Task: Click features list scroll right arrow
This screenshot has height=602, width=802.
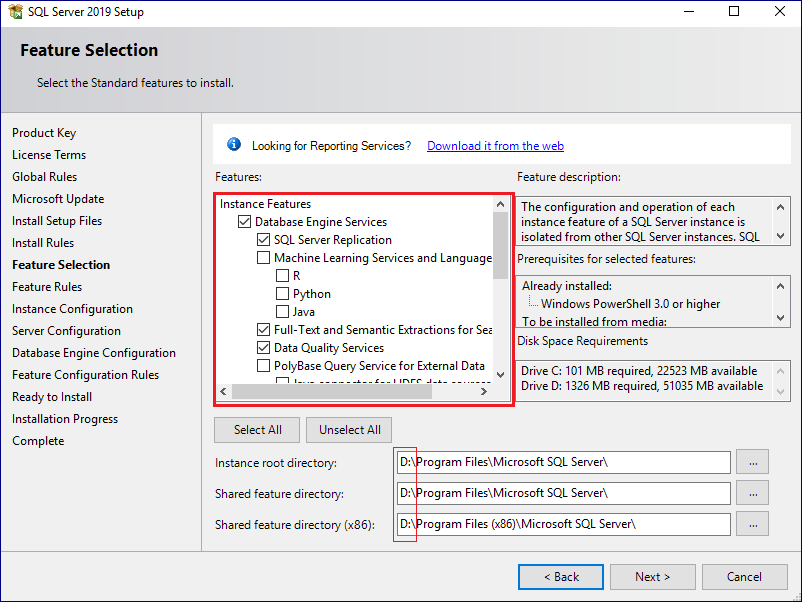Action: [484, 391]
